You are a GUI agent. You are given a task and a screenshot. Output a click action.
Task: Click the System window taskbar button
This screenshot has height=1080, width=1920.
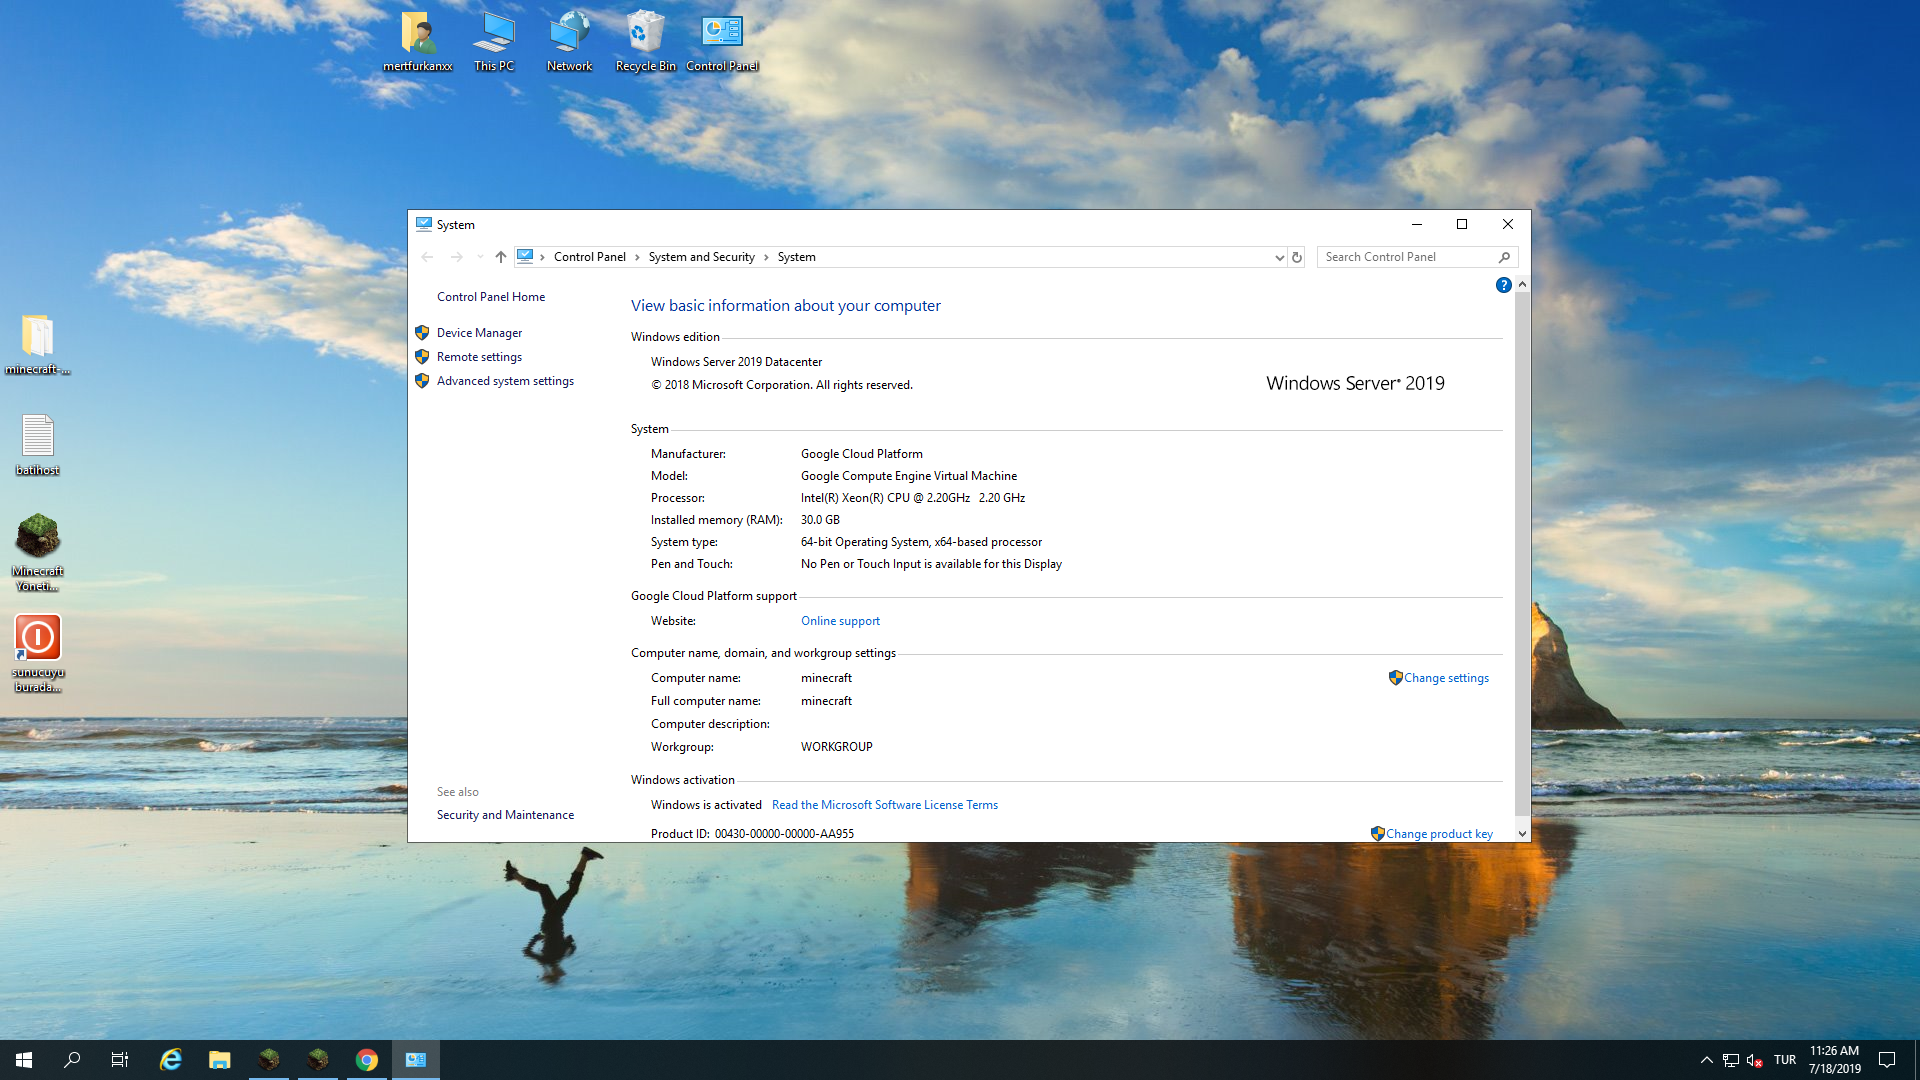pos(416,1060)
